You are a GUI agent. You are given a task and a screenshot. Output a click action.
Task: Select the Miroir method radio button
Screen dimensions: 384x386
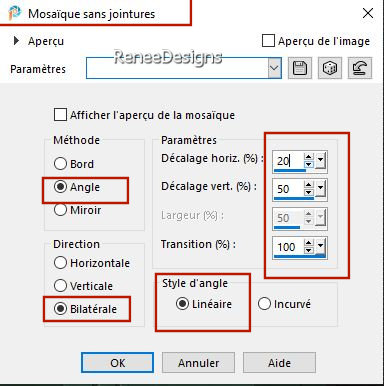pyautogui.click(x=60, y=210)
